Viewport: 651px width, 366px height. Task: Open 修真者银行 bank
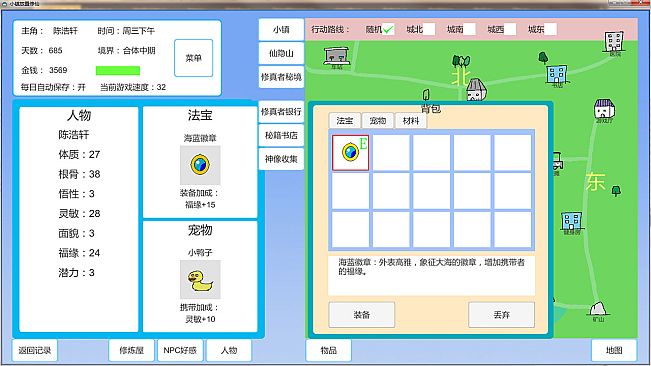[x=281, y=112]
